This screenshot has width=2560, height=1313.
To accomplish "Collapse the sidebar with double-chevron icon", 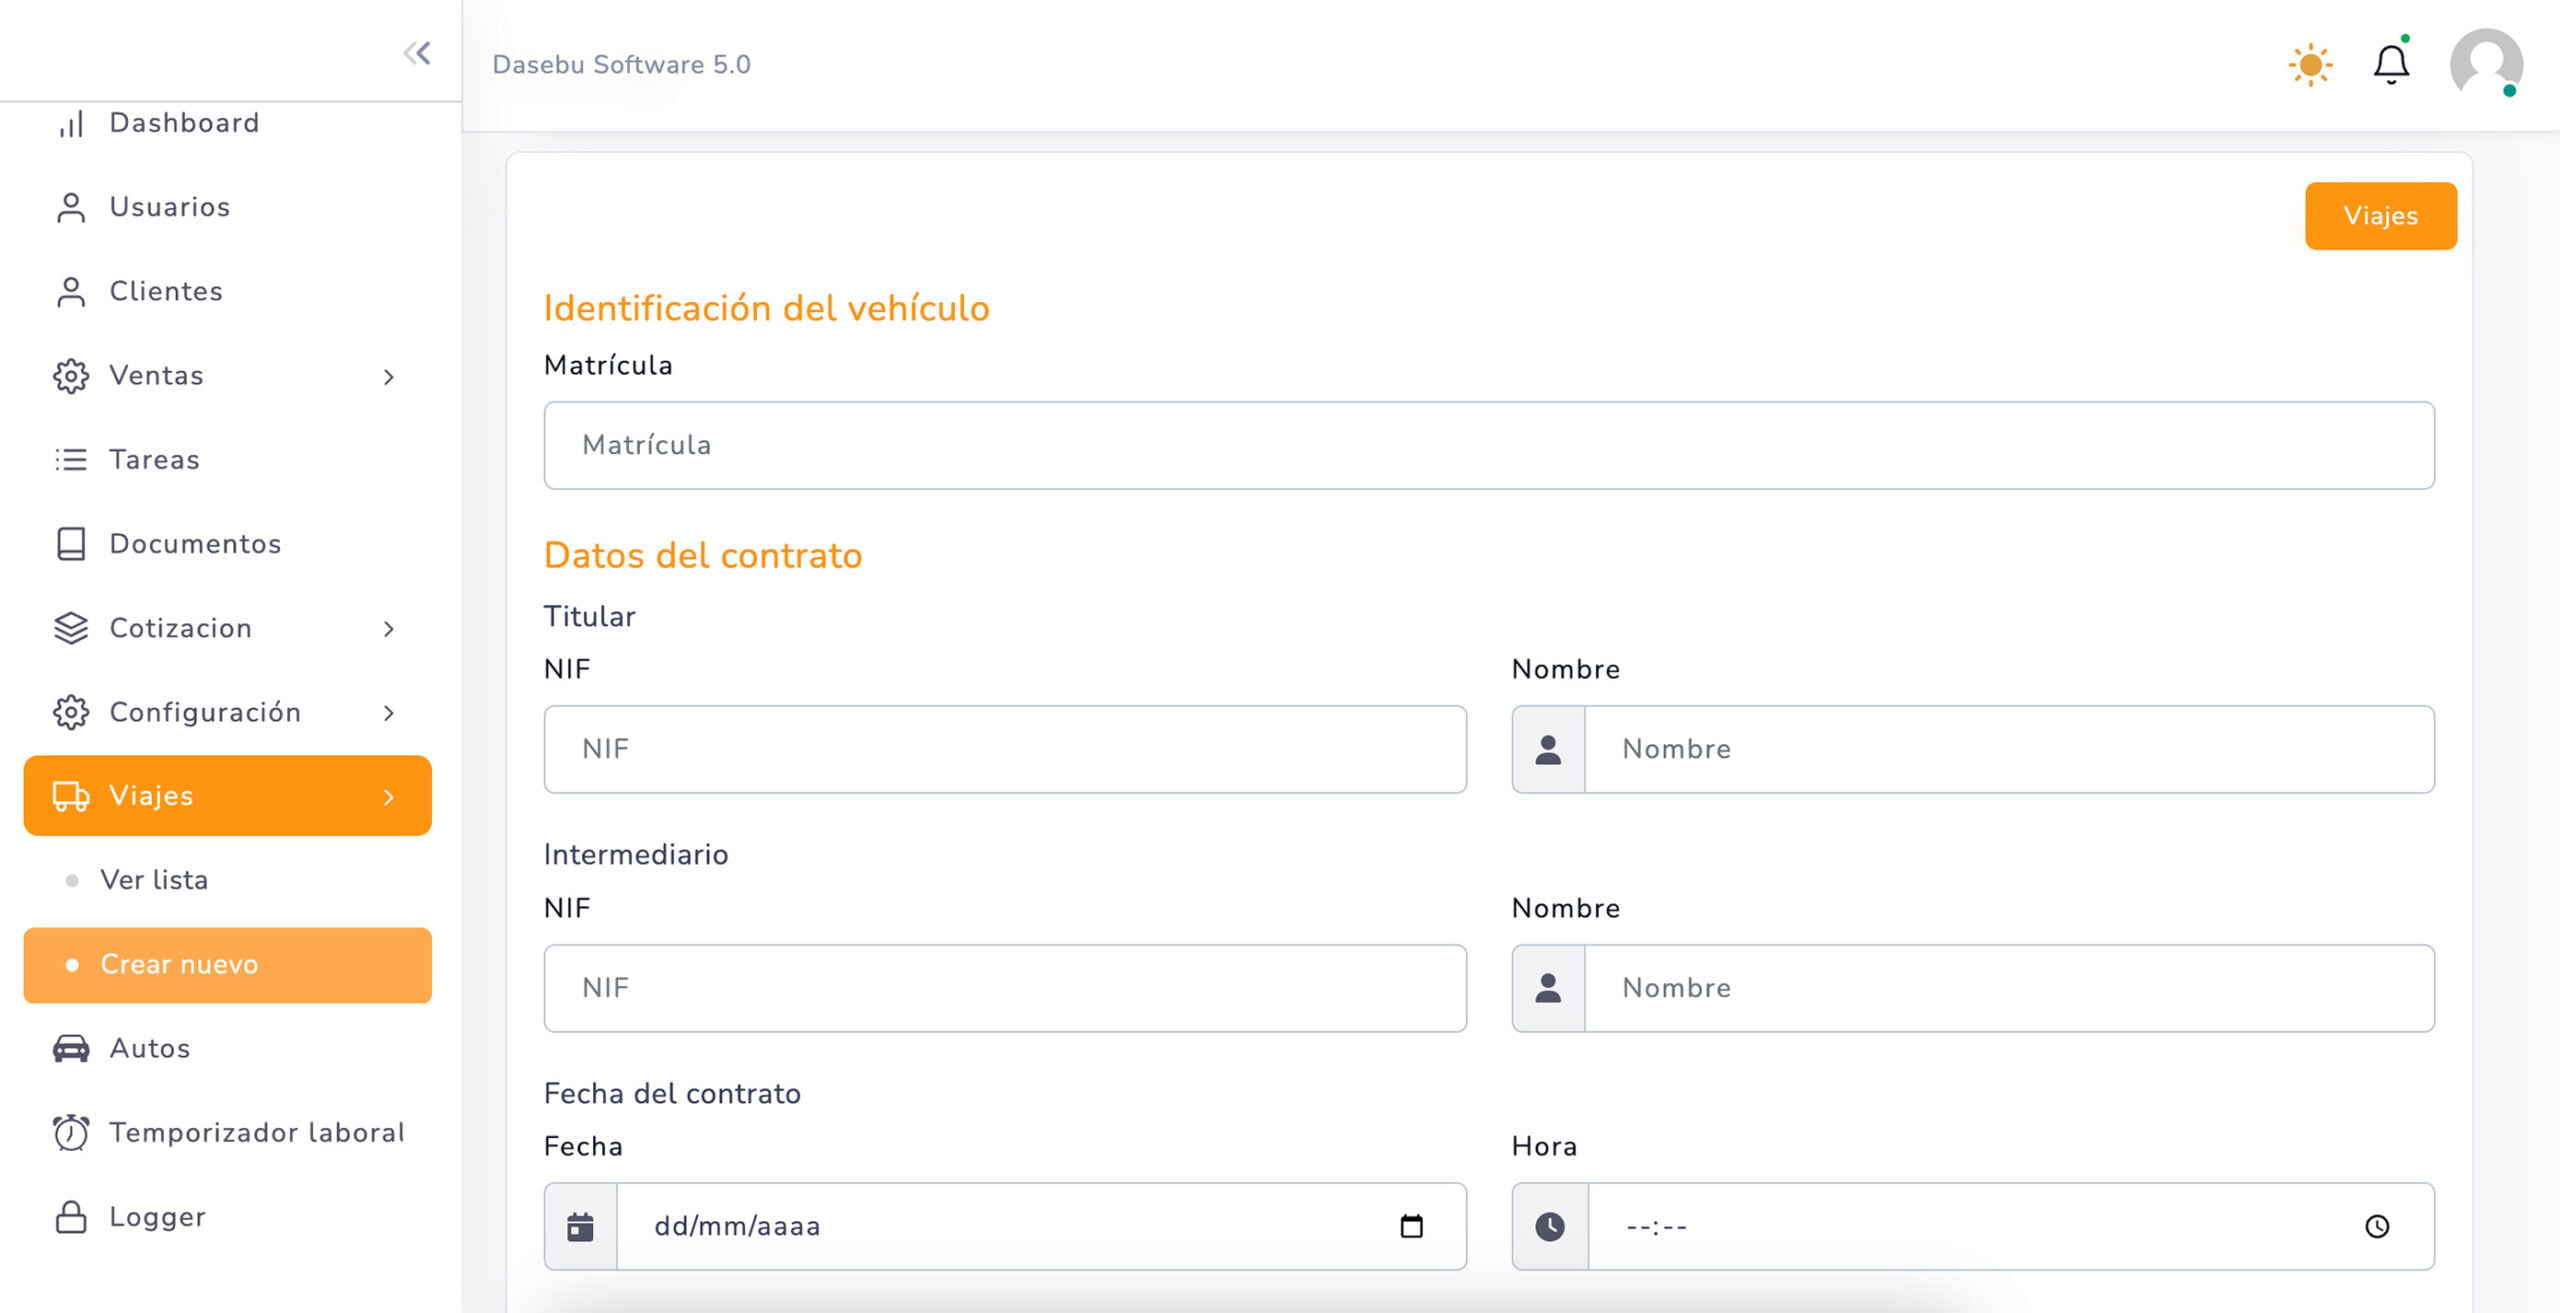I will click(417, 53).
